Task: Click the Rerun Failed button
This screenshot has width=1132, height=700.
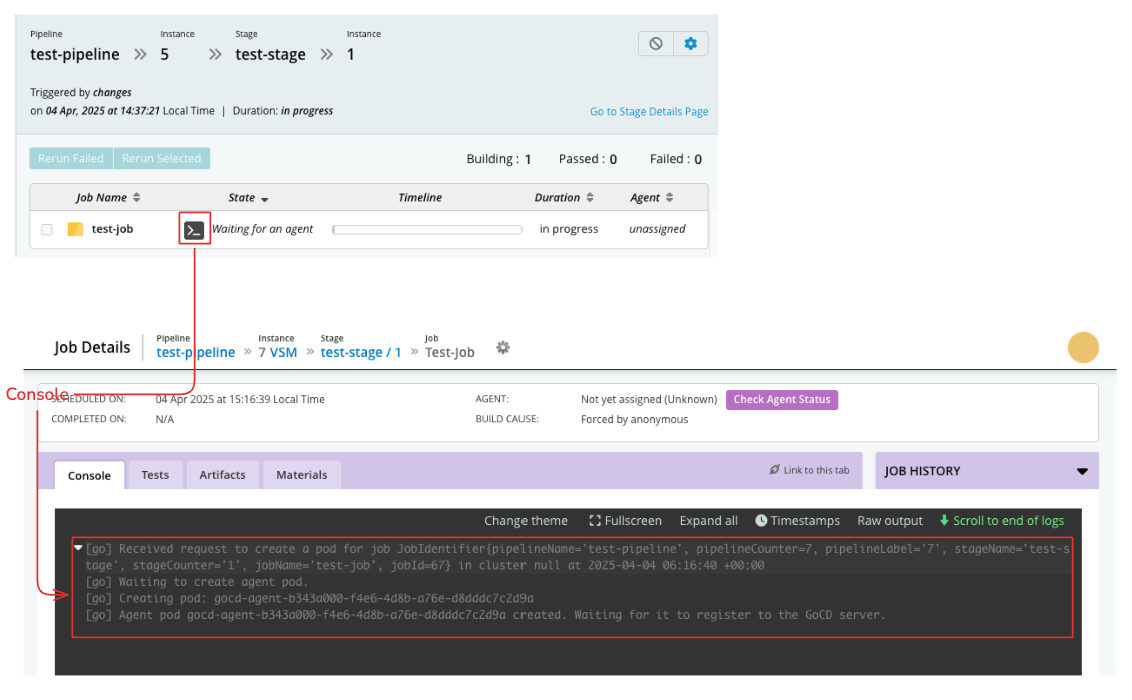Action: point(71,158)
